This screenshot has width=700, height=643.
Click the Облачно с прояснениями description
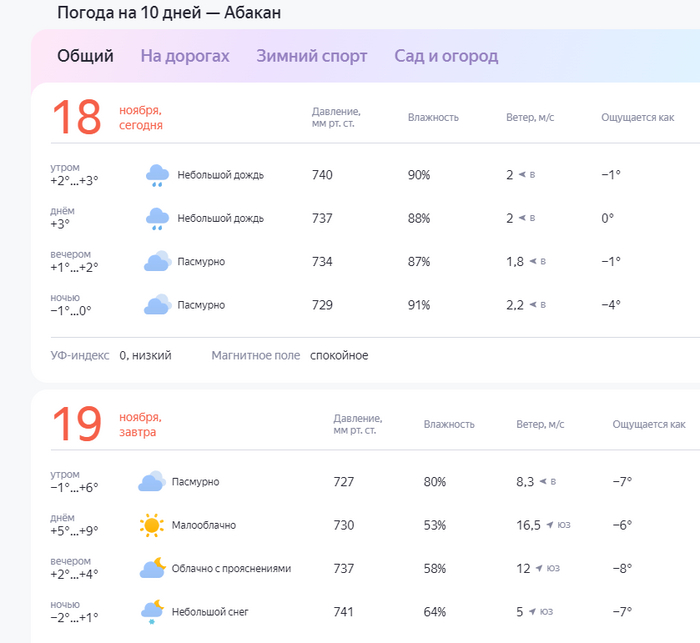(231, 568)
